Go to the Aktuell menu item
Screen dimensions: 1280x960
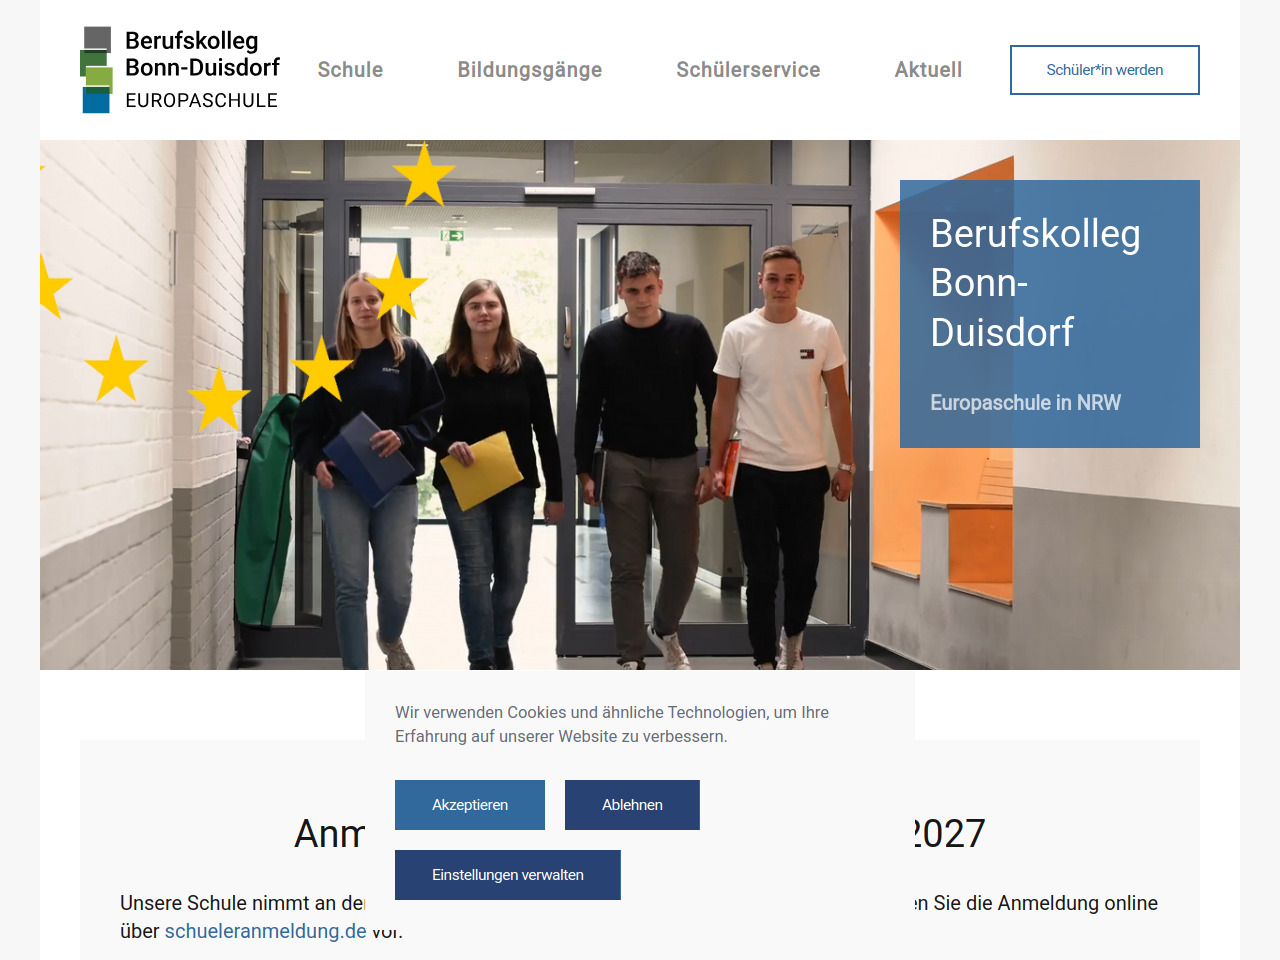pos(928,70)
